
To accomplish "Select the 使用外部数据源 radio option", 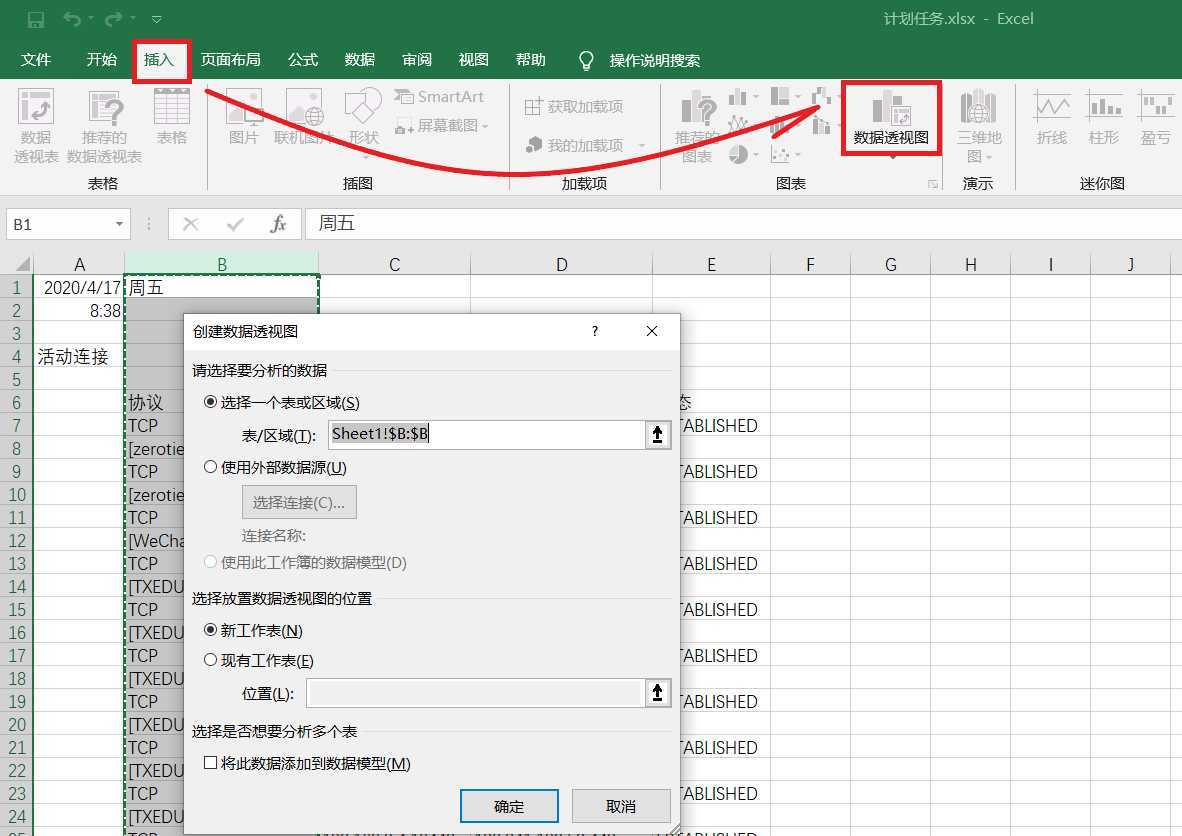I will click(x=211, y=467).
